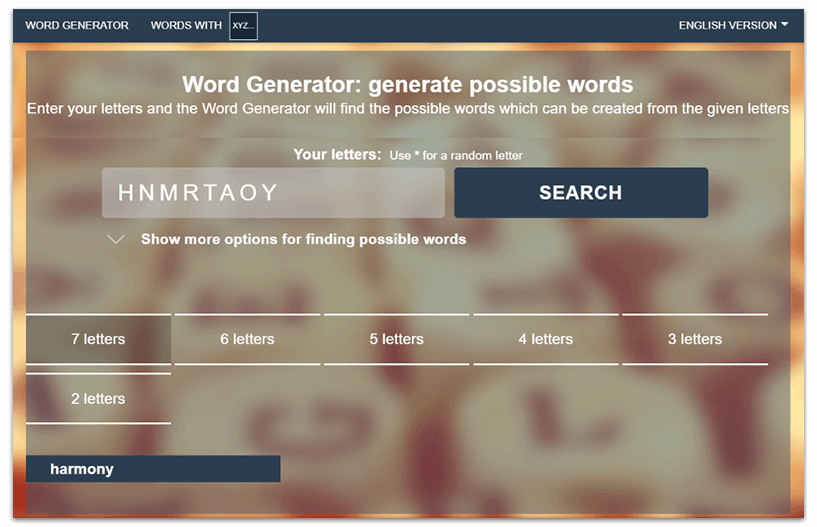Open the Word Generator nav link
The image size is (817, 527).
pyautogui.click(x=77, y=25)
